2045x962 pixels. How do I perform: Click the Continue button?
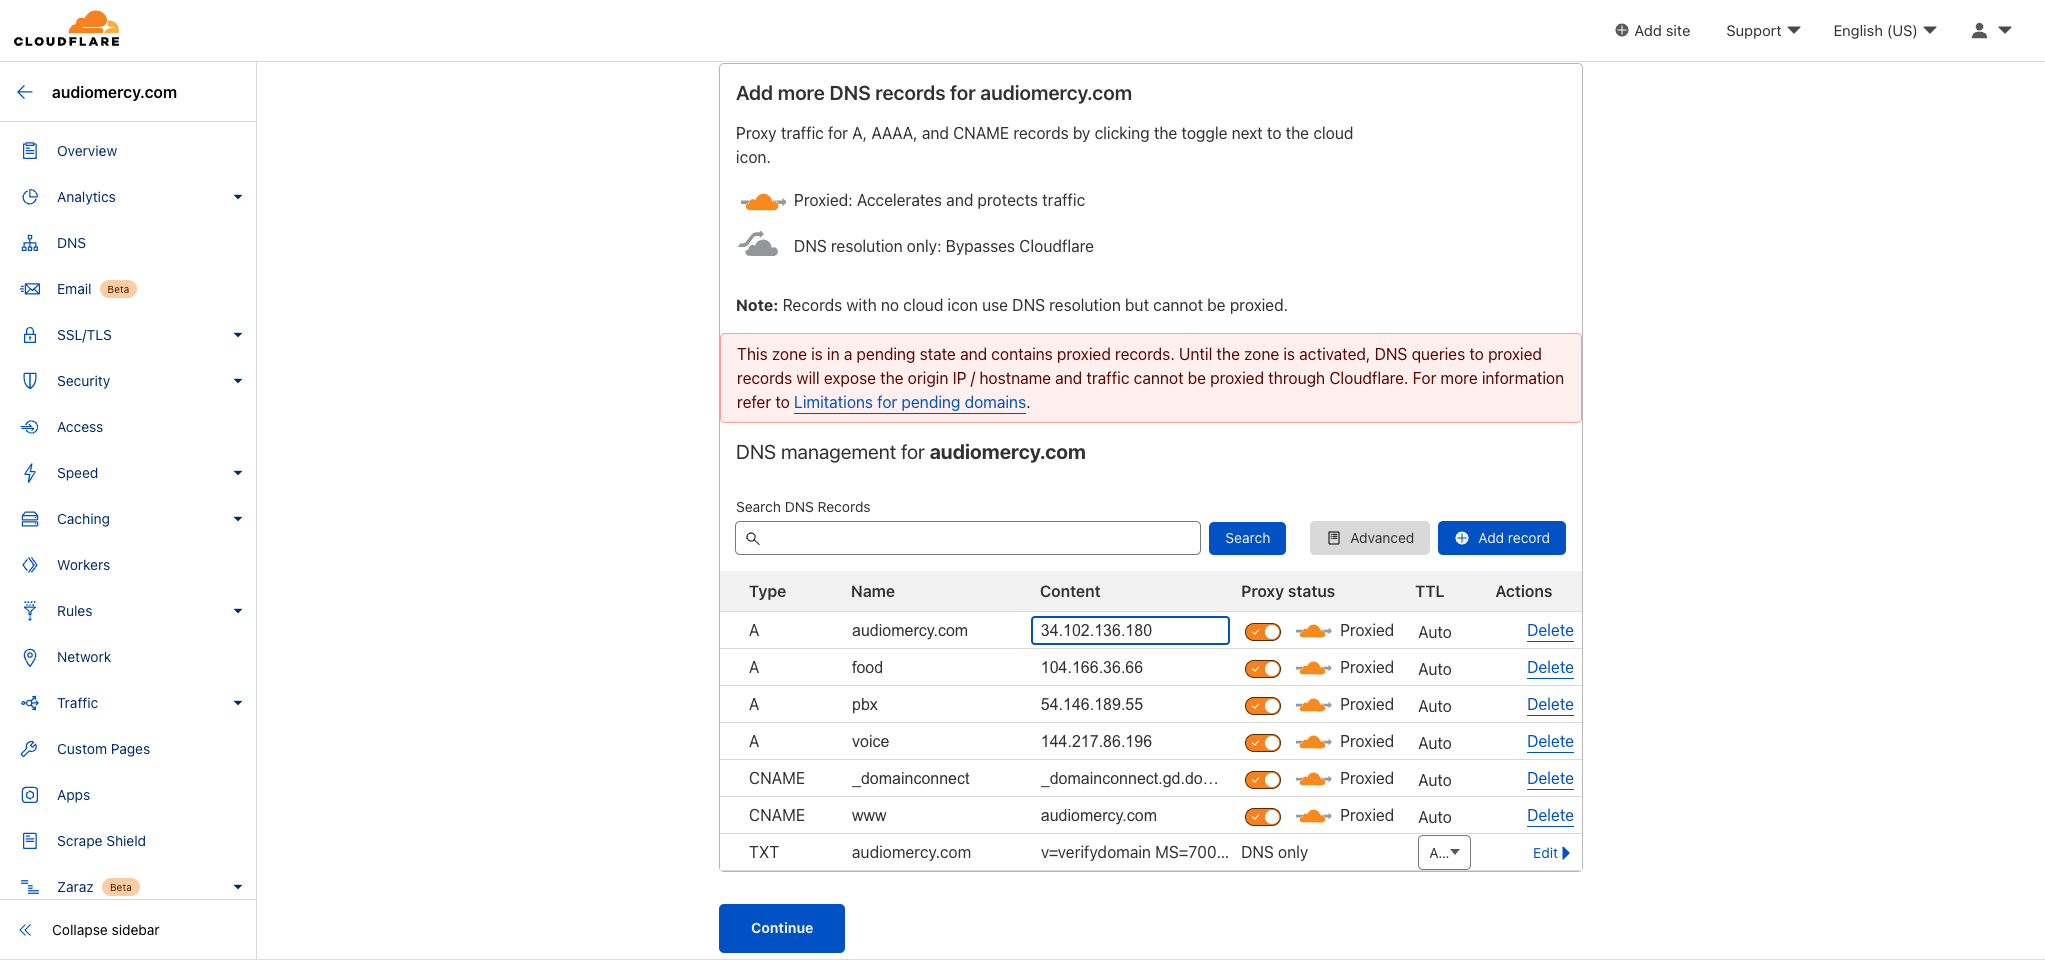point(782,928)
